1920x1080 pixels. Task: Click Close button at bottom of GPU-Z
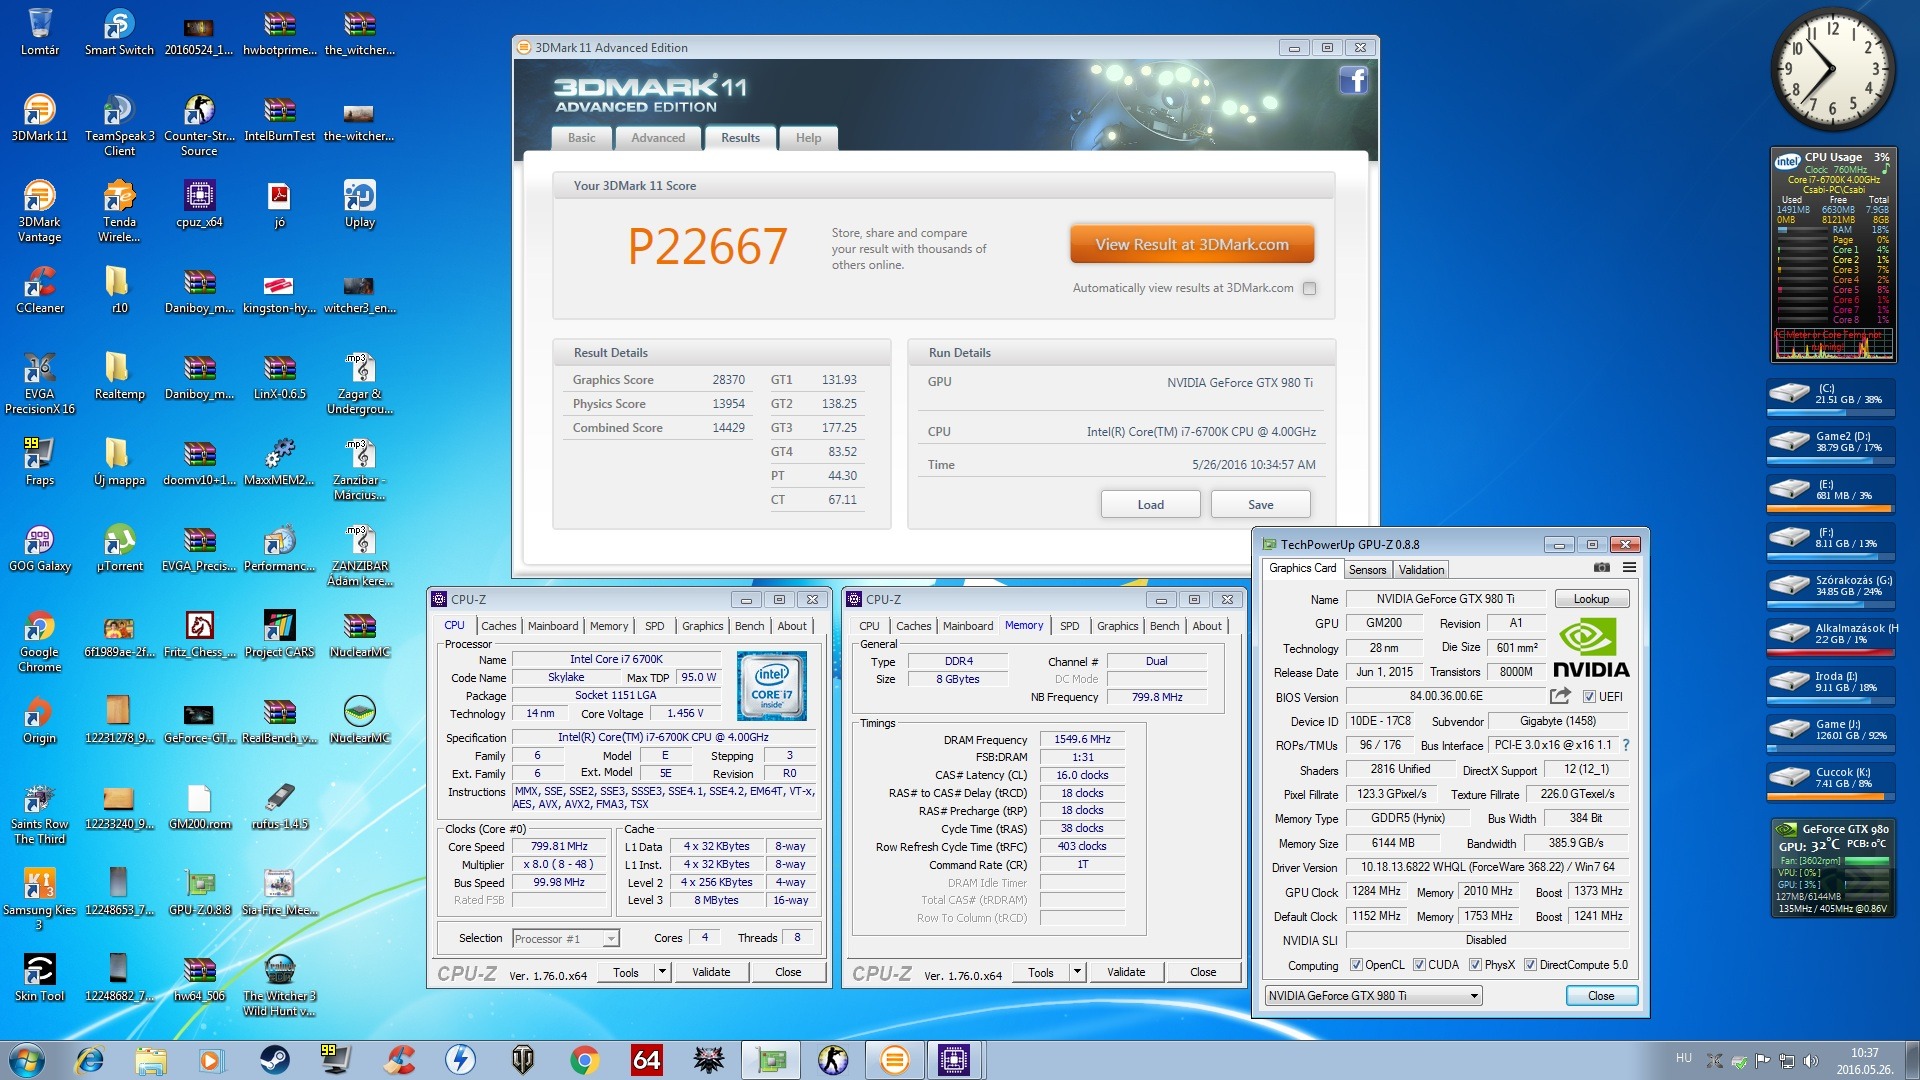coord(1601,996)
